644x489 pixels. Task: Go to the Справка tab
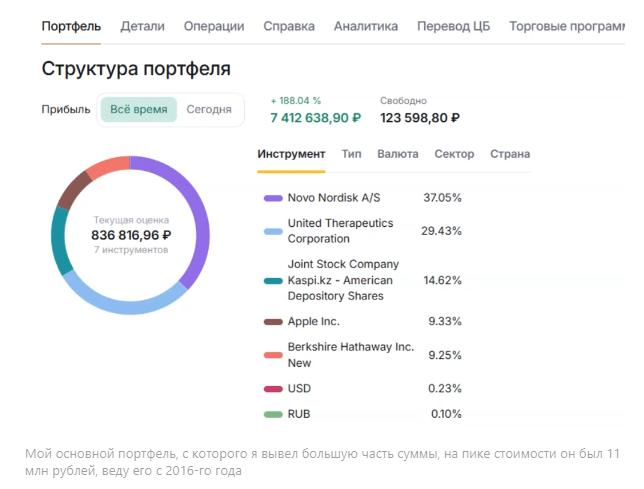(289, 26)
